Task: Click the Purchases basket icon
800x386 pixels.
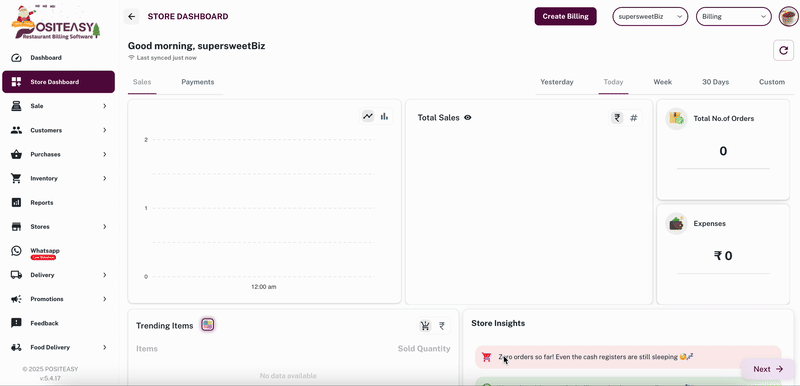Action: [x=16, y=154]
